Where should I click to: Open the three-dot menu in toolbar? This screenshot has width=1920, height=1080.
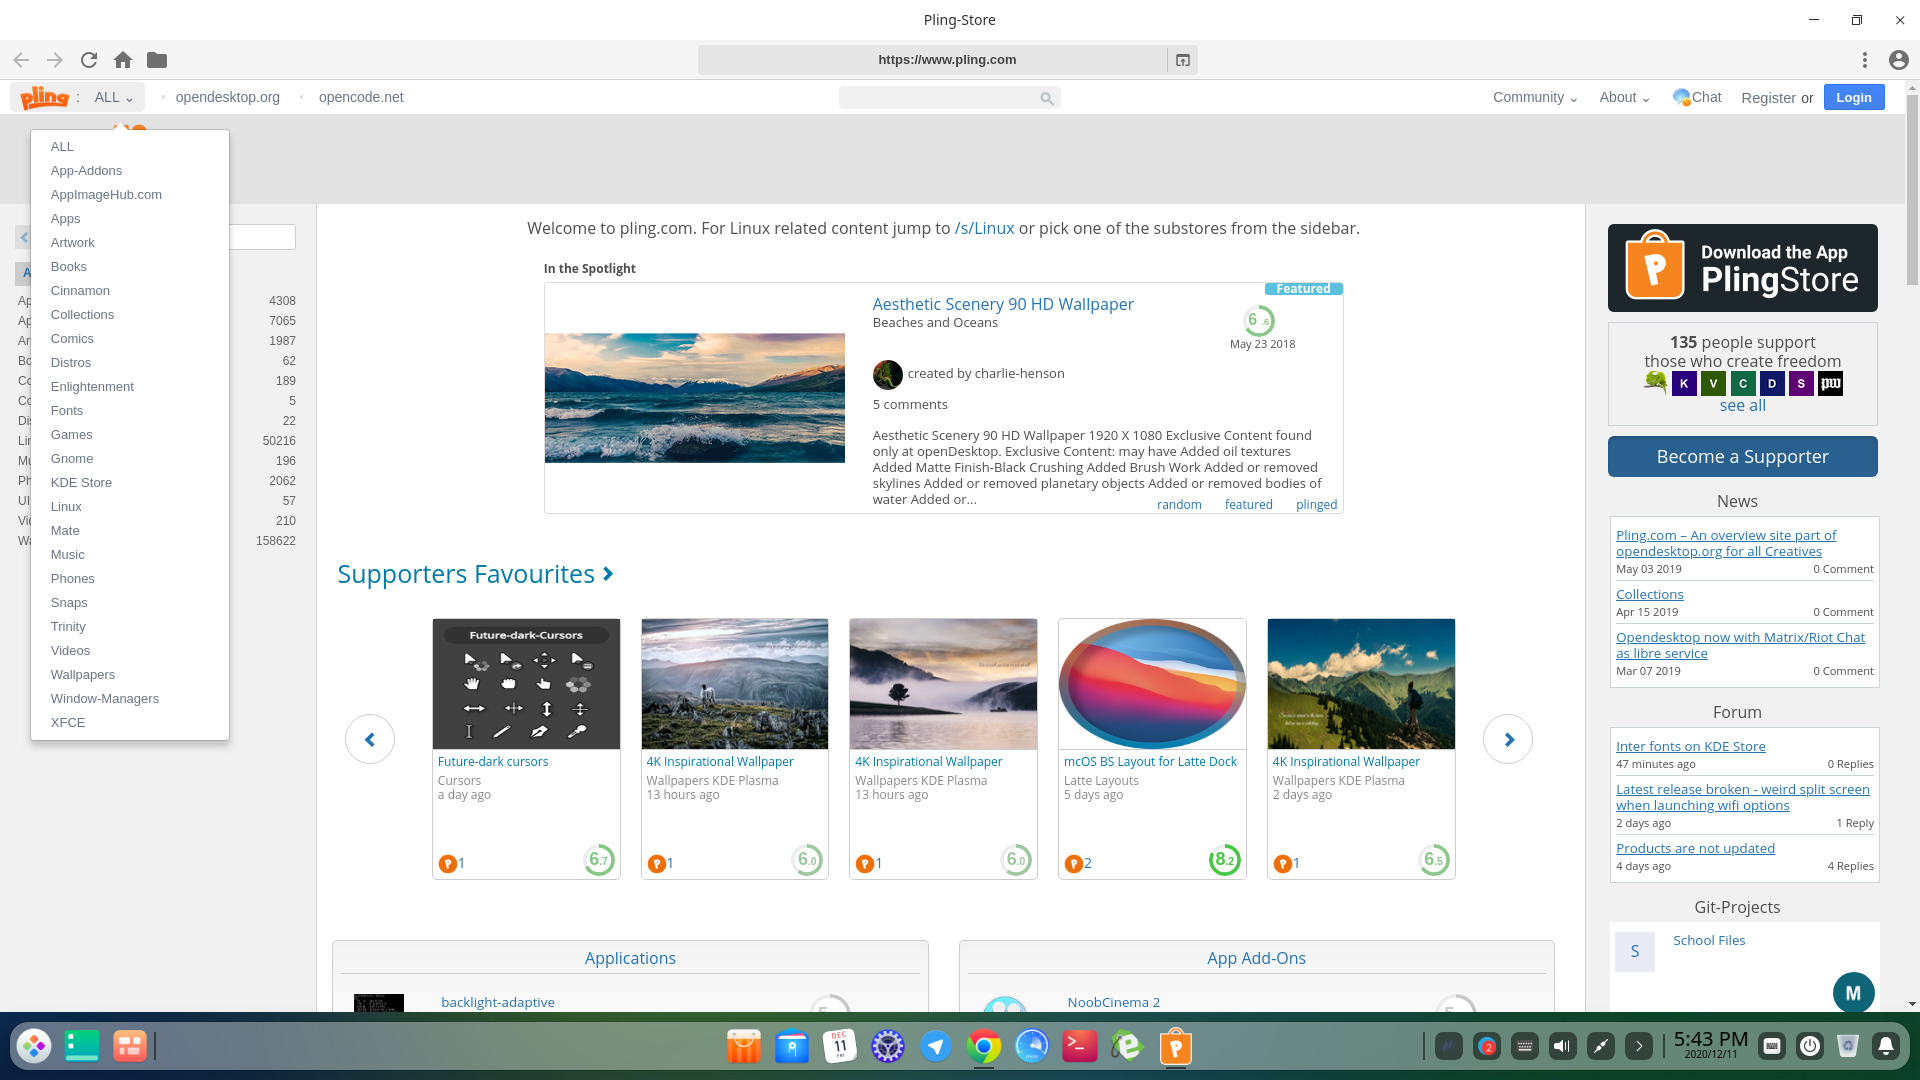click(x=1865, y=60)
